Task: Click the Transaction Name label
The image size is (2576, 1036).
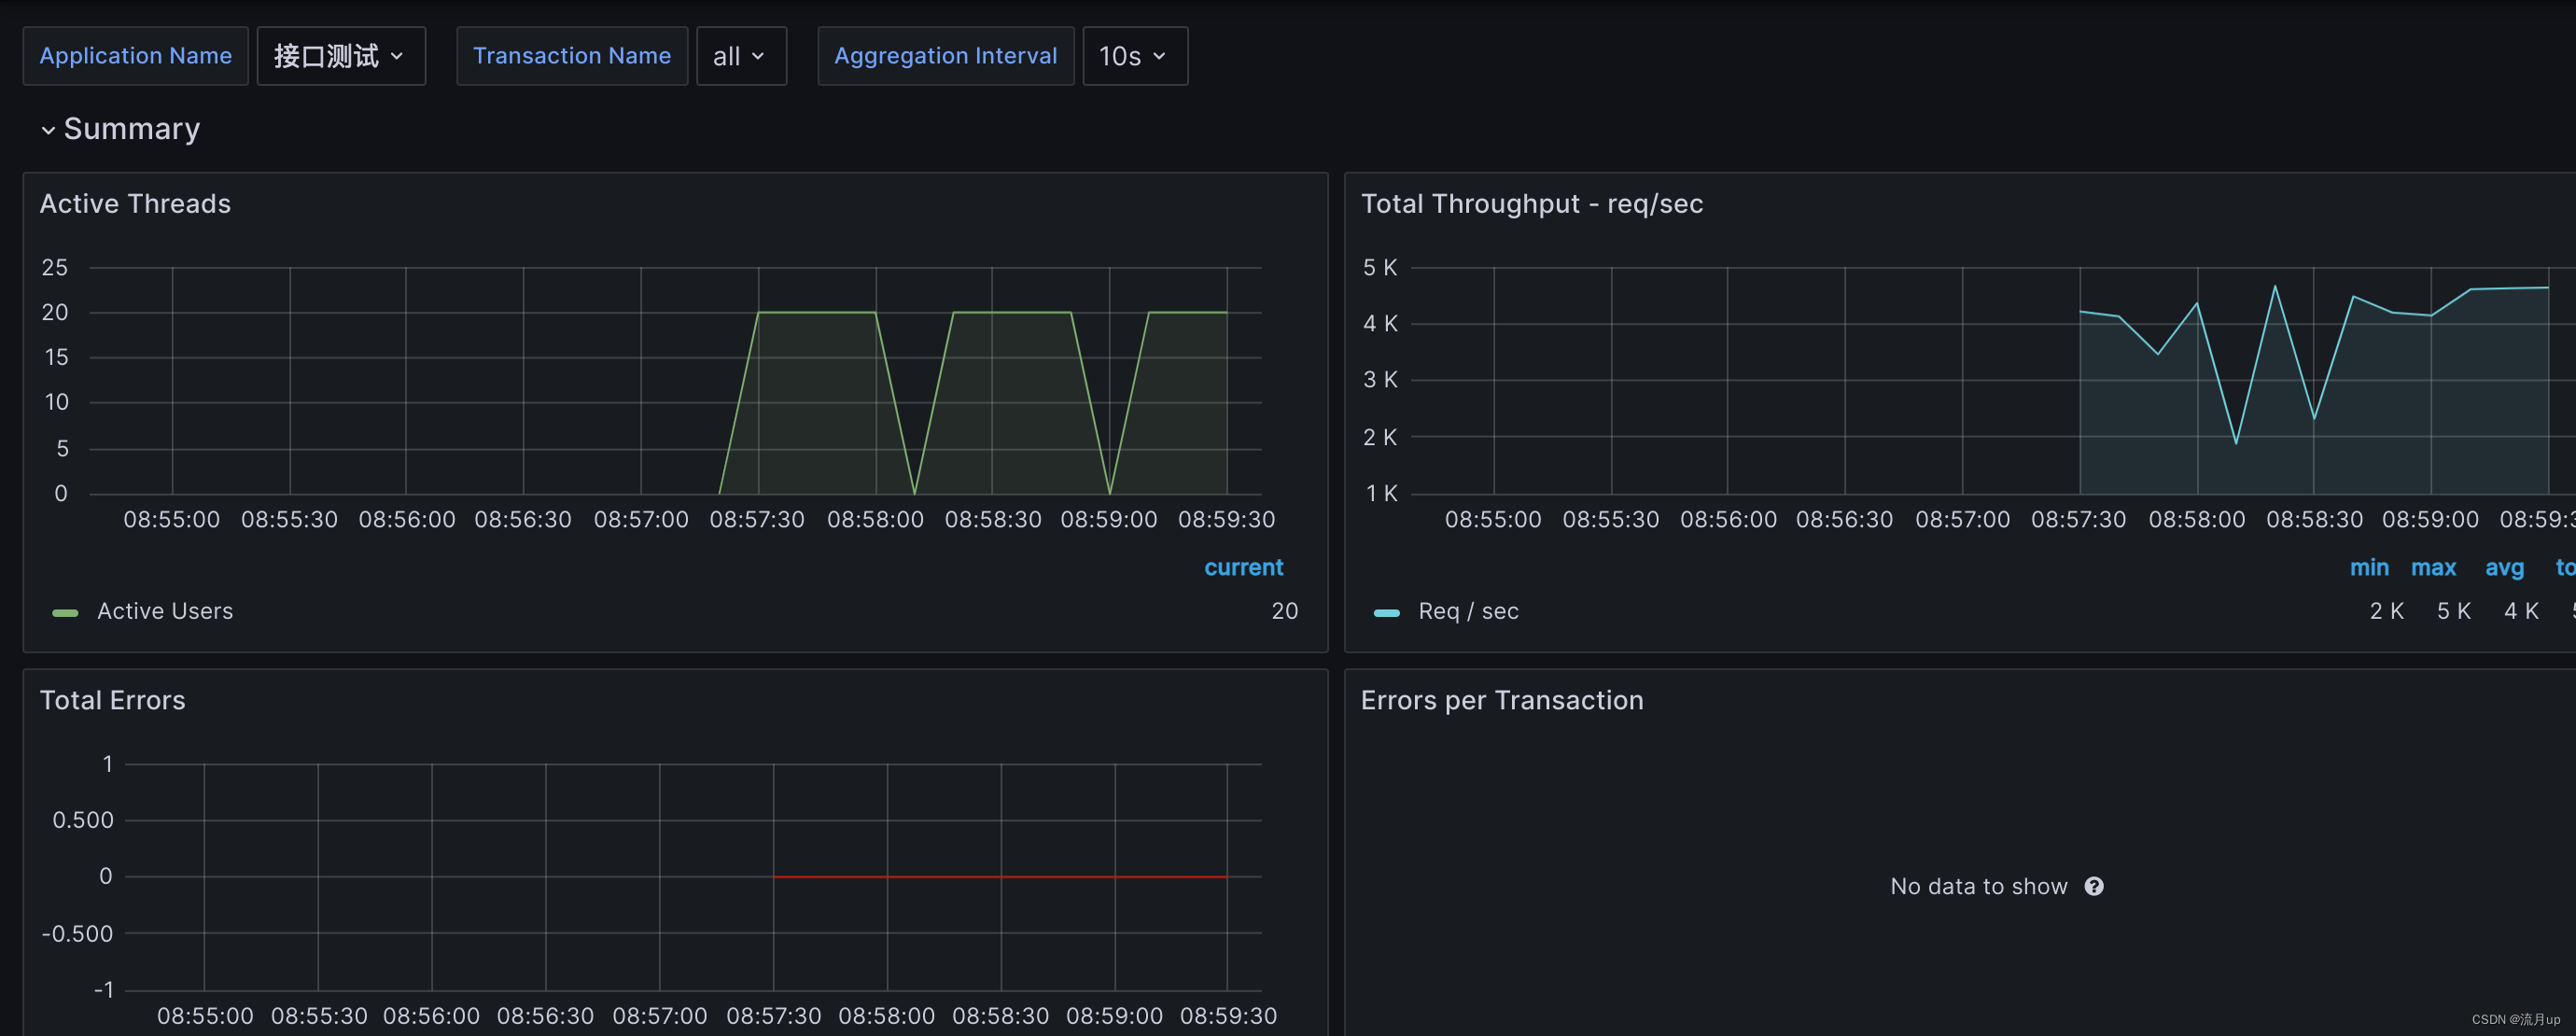Action: pos(572,56)
